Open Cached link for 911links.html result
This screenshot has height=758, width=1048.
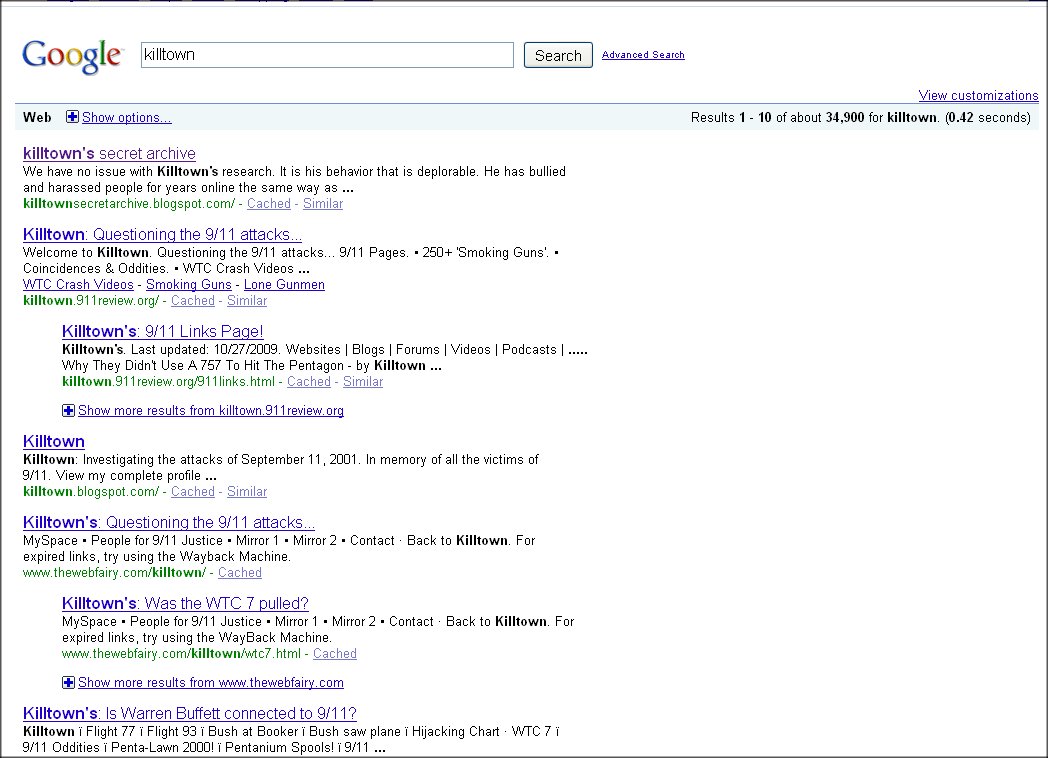309,382
